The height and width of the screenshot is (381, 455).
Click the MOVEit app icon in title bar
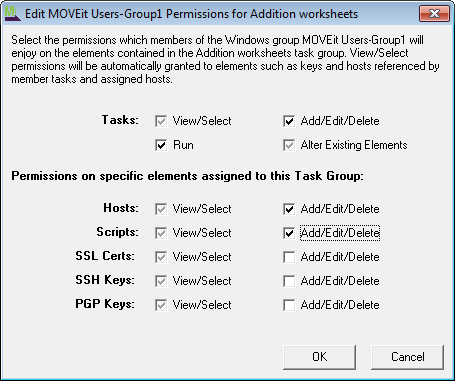point(12,14)
